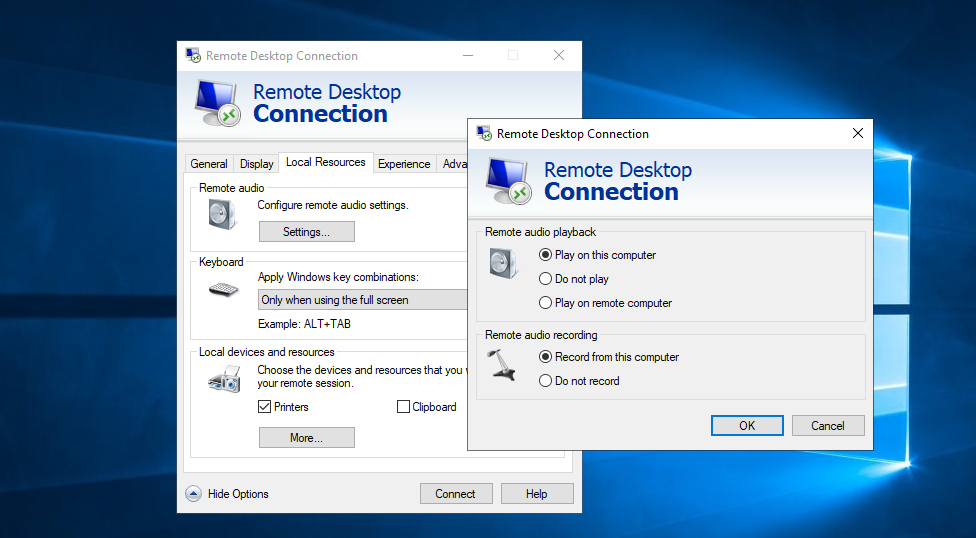Click 'Remote audio playback' group label
976x538 pixels.
(x=540, y=232)
